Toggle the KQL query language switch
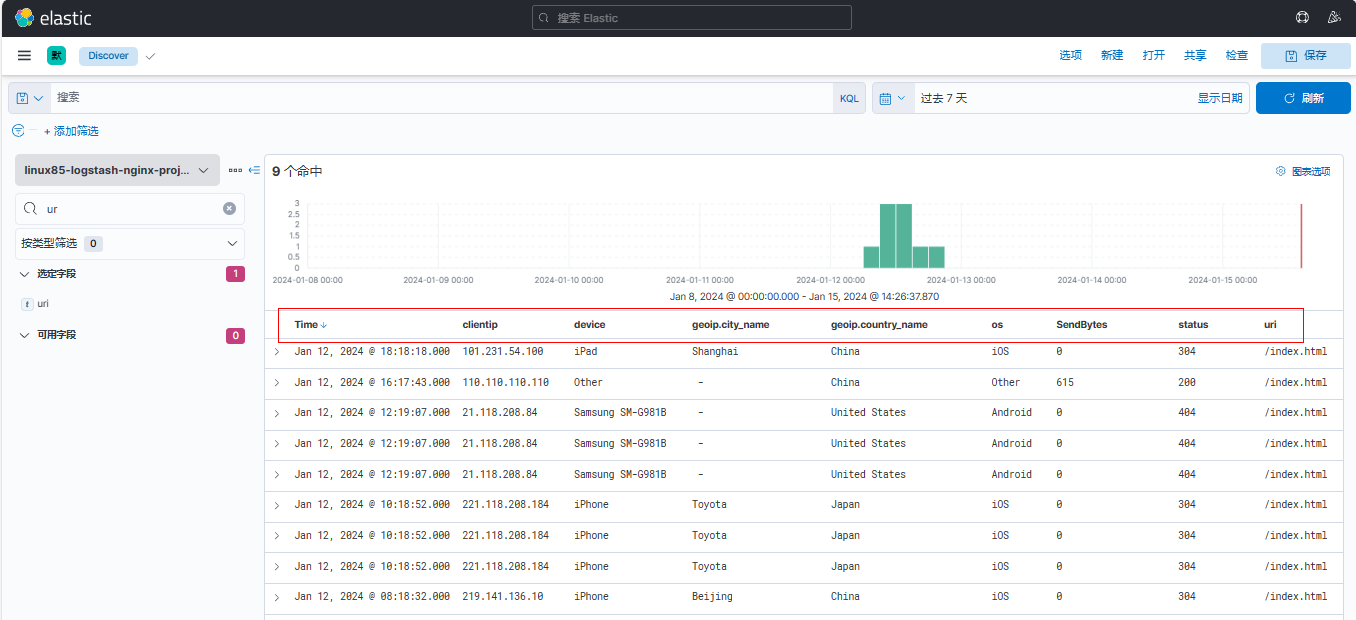Viewport: 1356px width, 620px height. pyautogui.click(x=848, y=98)
